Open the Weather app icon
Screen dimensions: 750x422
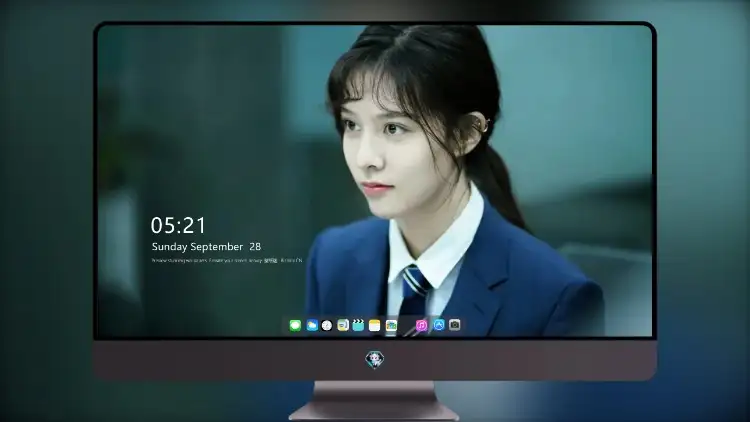pos(312,326)
